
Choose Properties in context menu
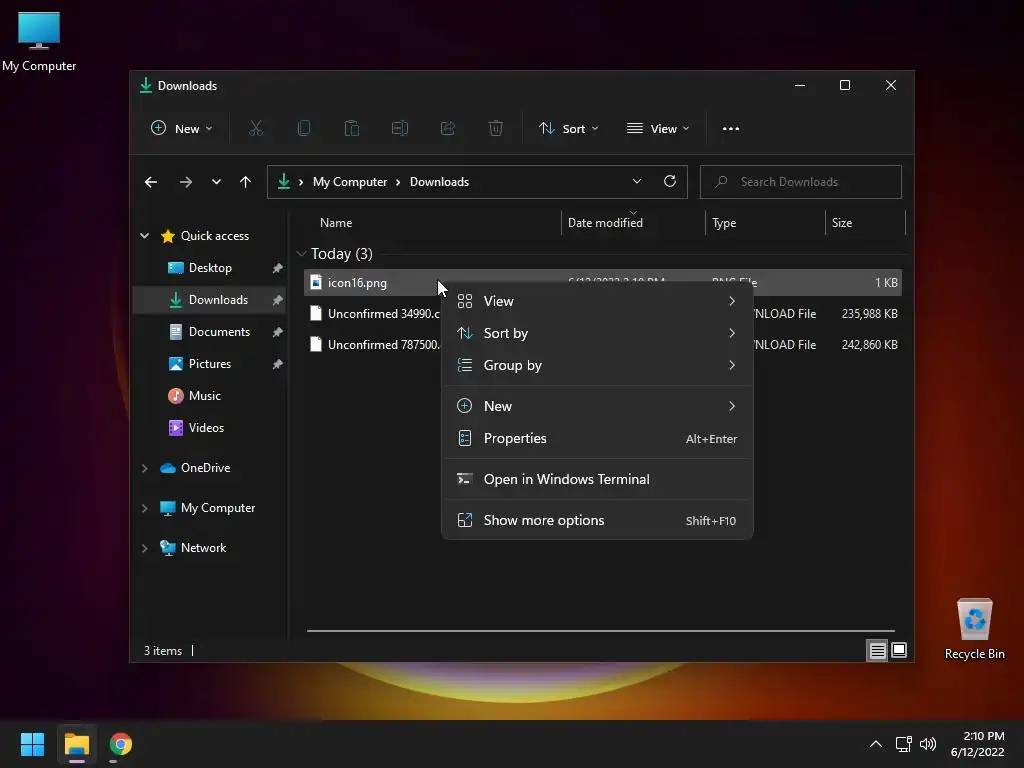pyautogui.click(x=598, y=438)
